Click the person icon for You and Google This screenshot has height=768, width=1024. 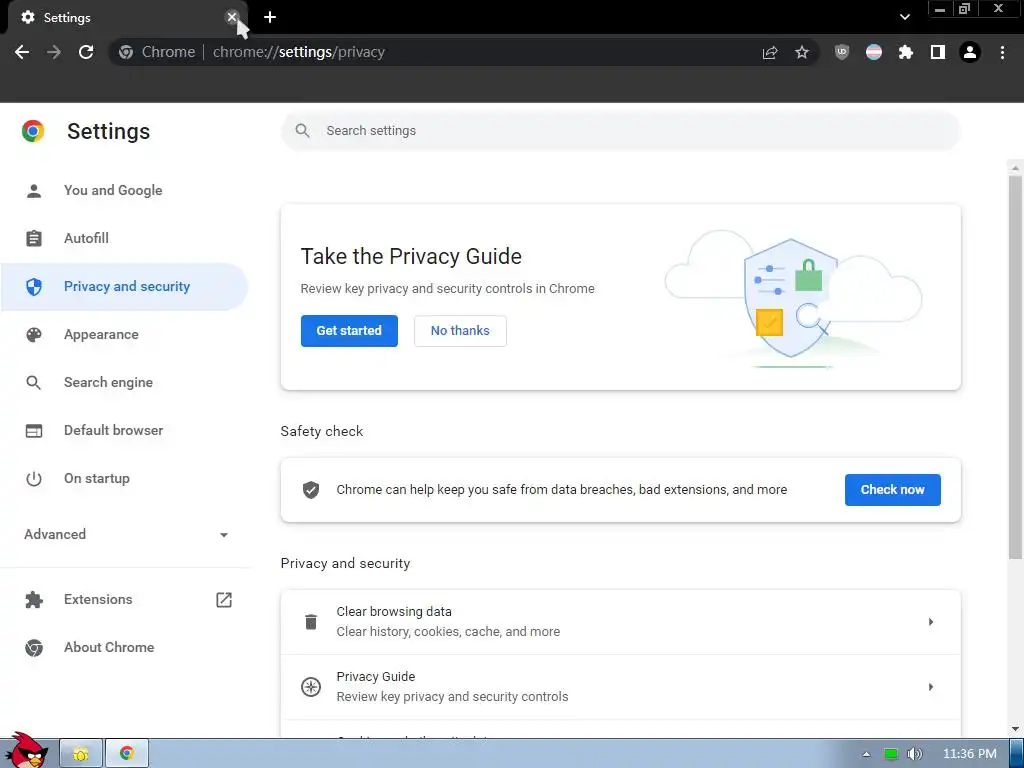click(34, 191)
